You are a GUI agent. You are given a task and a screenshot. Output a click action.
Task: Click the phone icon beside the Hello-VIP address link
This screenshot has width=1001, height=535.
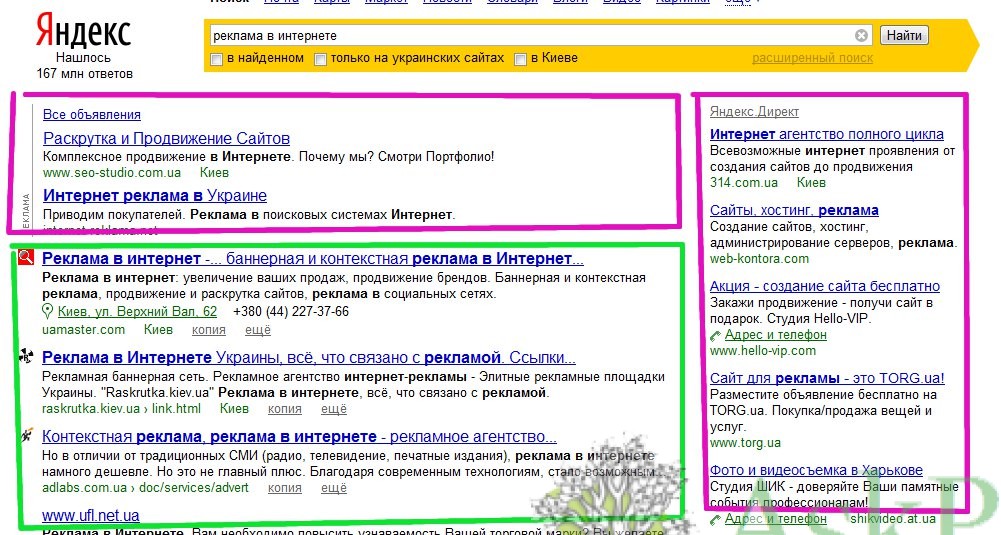coord(715,336)
